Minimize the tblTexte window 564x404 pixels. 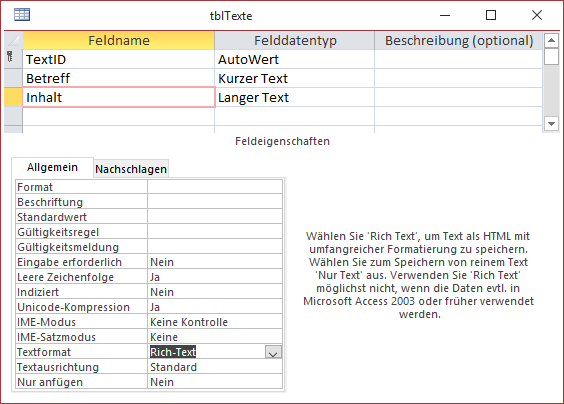point(445,15)
